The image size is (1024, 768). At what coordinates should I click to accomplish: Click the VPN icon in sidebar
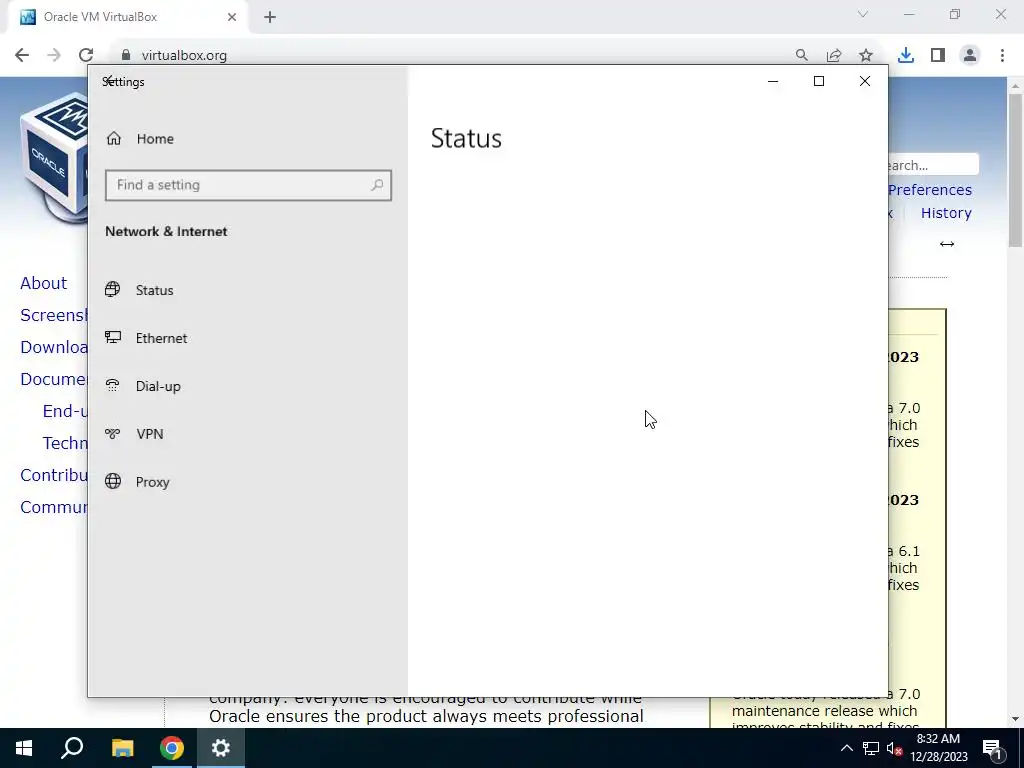tap(113, 434)
